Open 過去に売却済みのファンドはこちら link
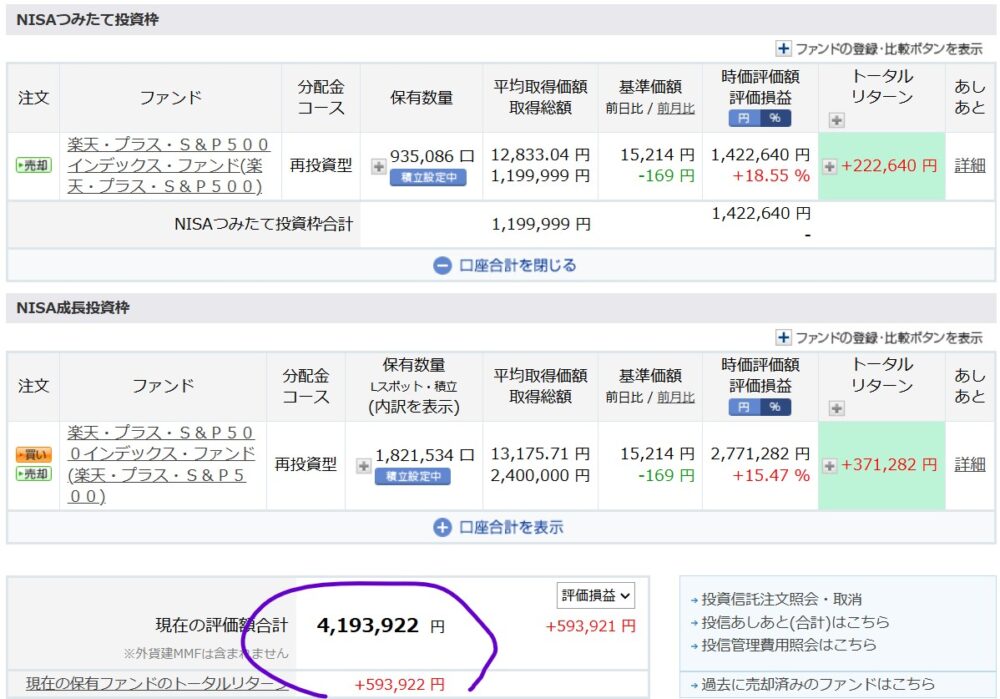The image size is (1000, 699). (818, 684)
